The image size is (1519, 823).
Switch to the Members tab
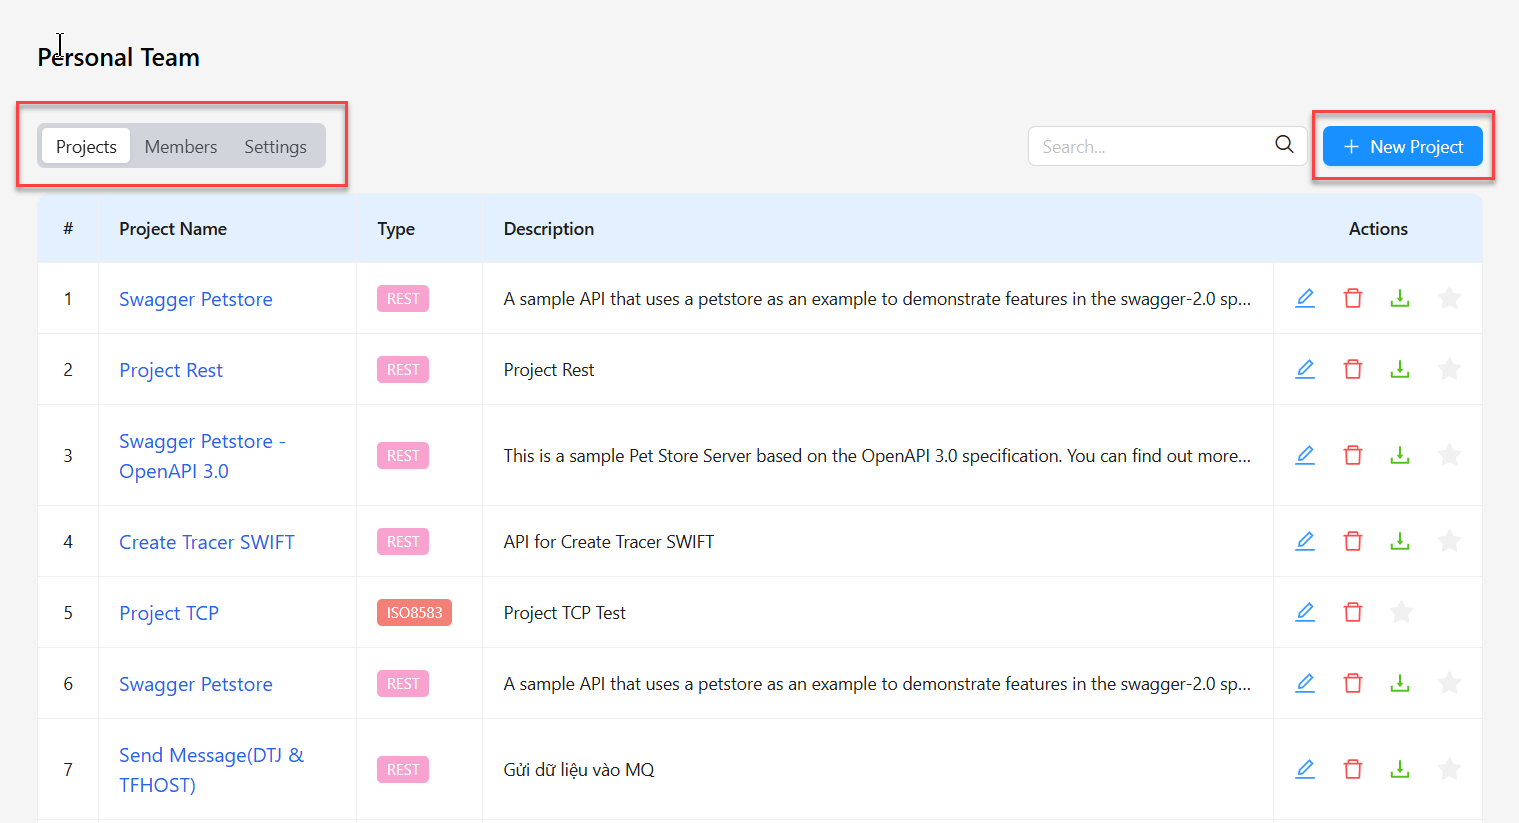pyautogui.click(x=181, y=147)
